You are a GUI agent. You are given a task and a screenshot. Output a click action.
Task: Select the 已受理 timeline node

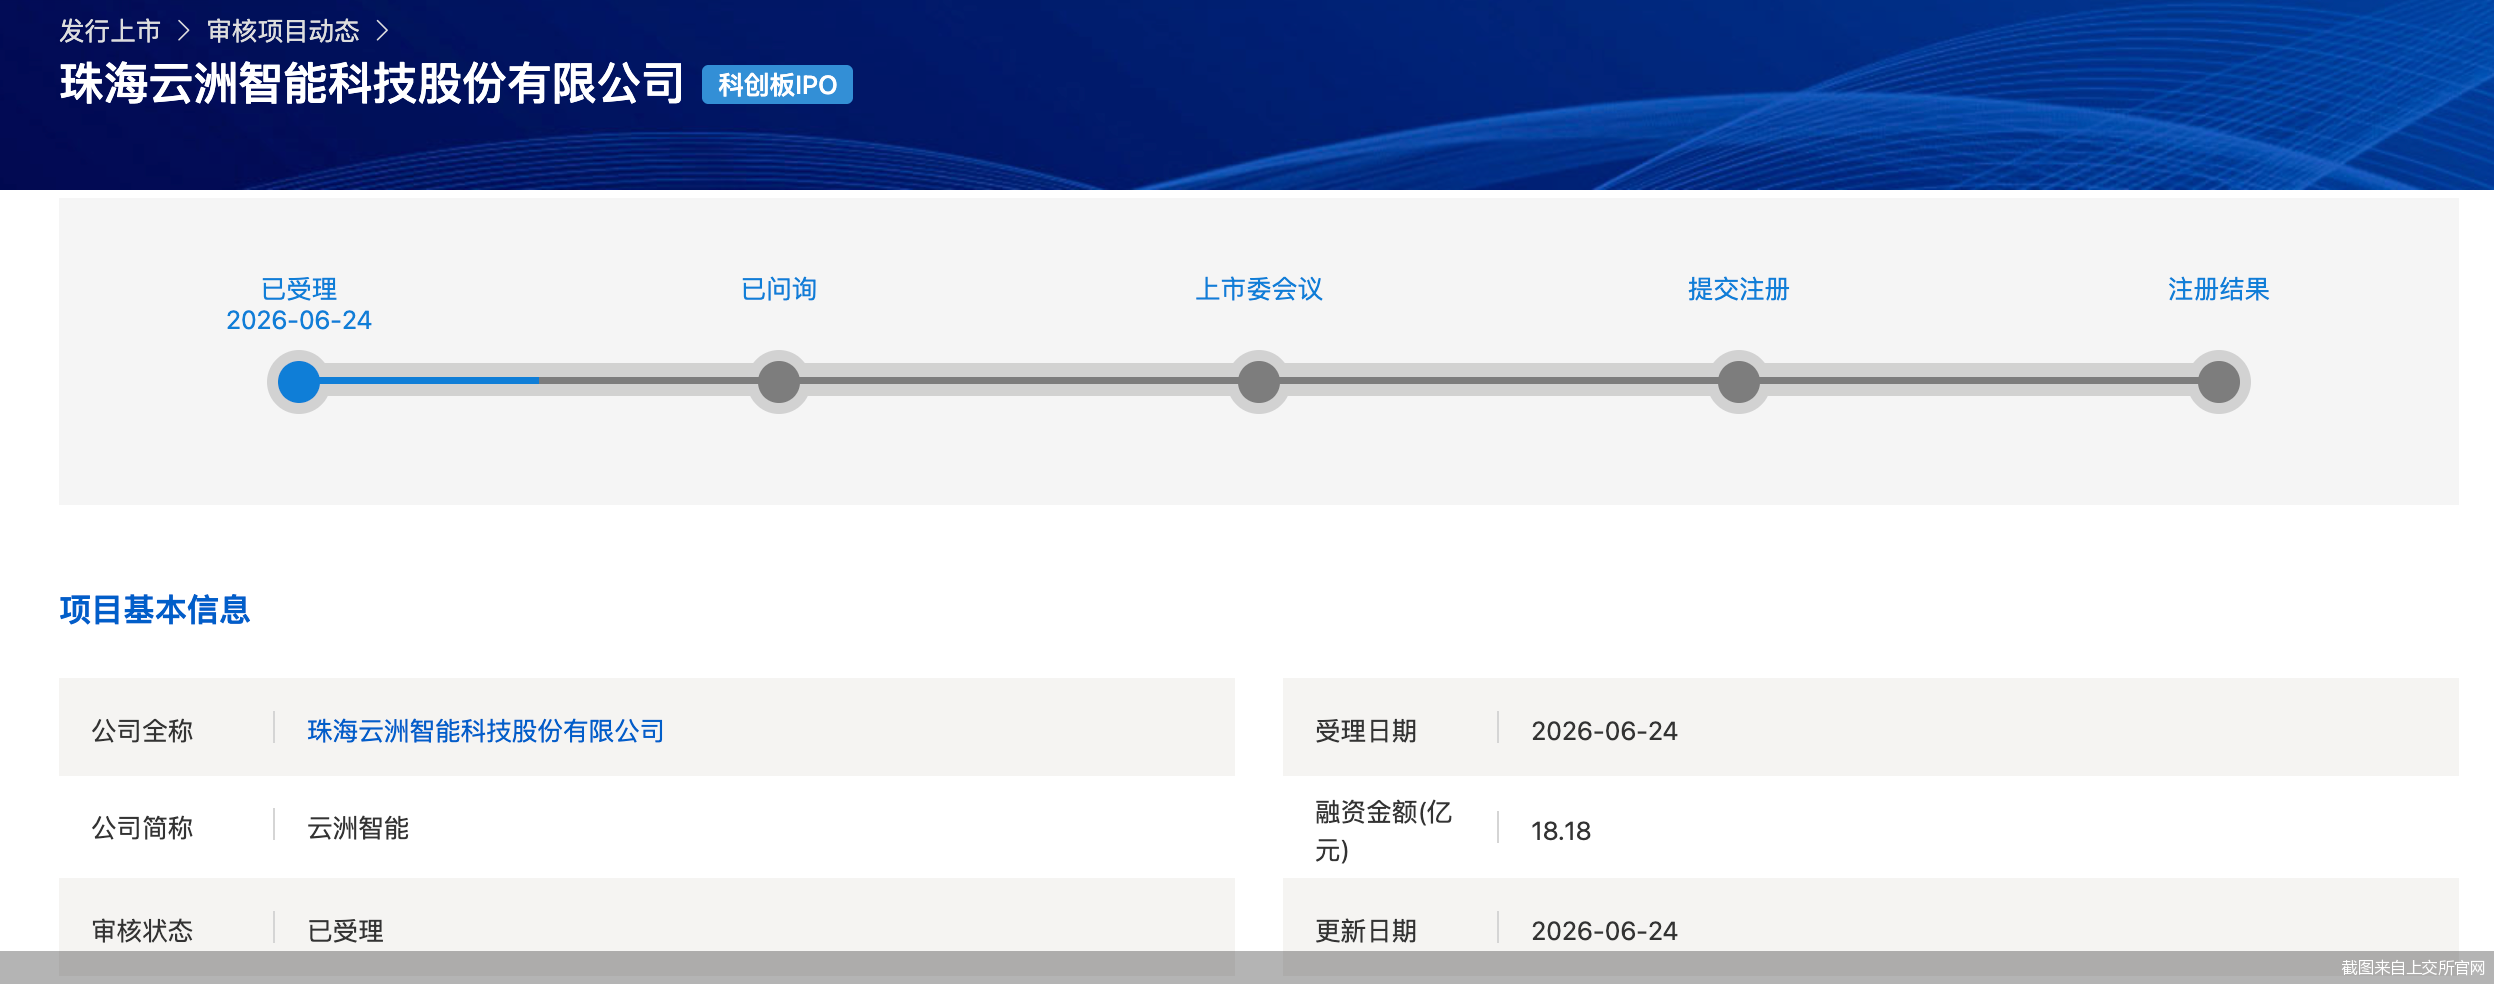[299, 382]
